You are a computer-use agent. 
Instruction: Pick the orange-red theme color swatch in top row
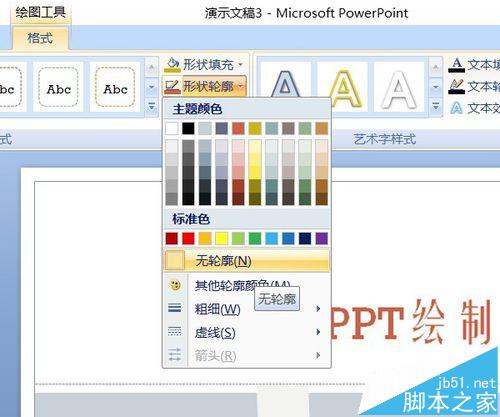[x=238, y=128]
